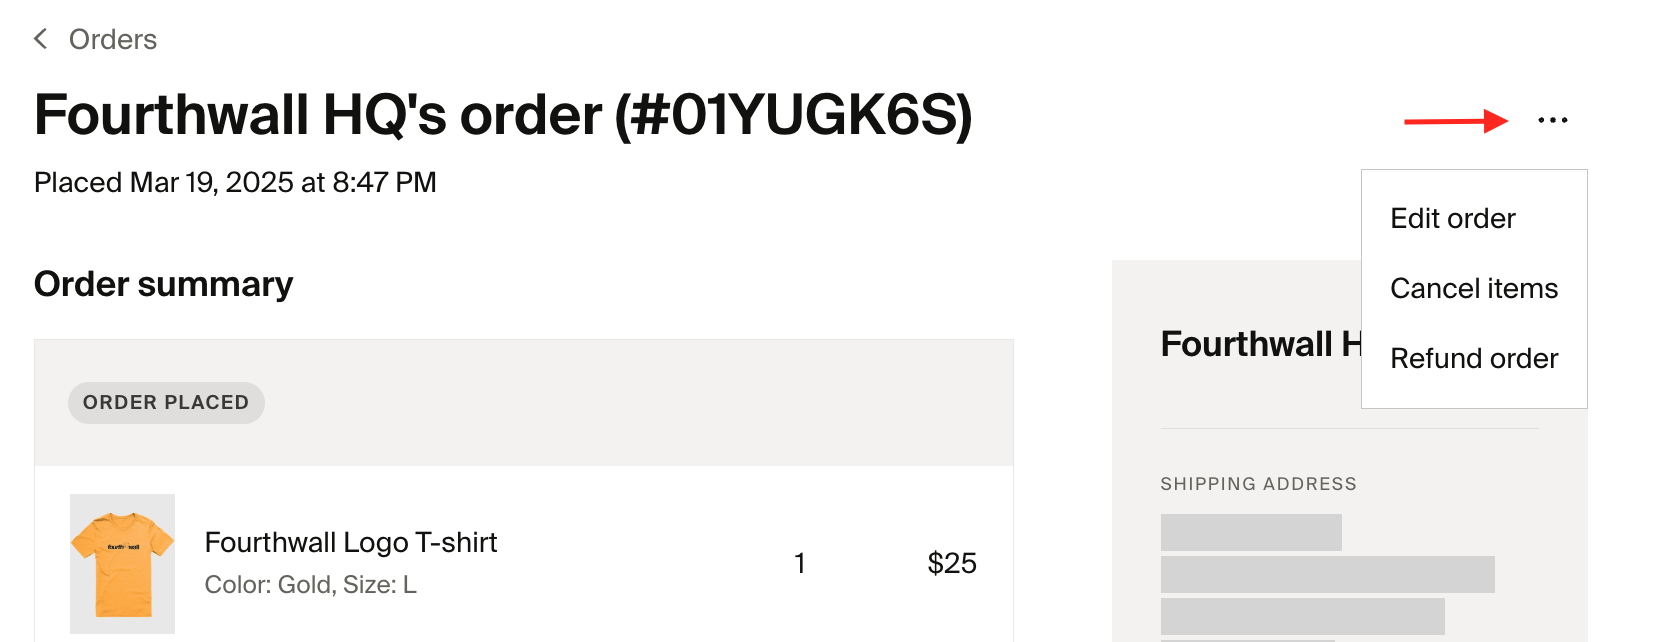This screenshot has height=642, width=1666.
Task: Click the ORDER PLACED status badge
Action: (x=166, y=402)
